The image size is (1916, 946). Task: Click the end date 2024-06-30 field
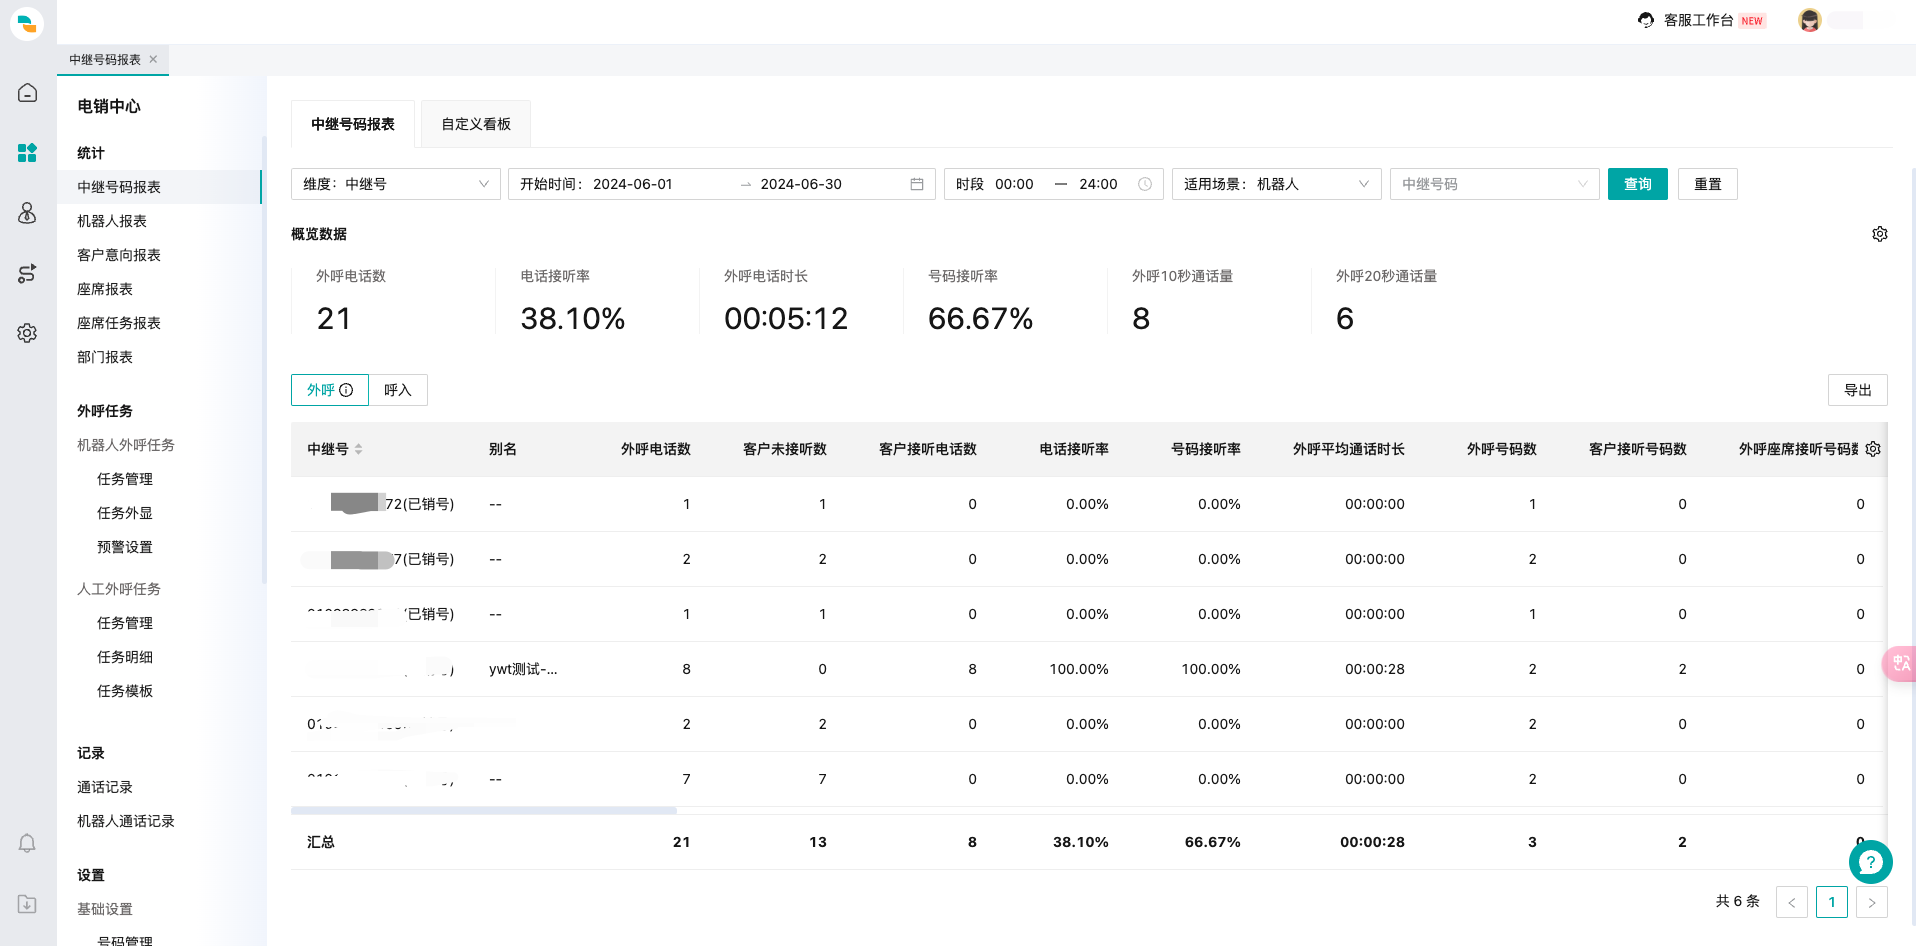(x=801, y=184)
